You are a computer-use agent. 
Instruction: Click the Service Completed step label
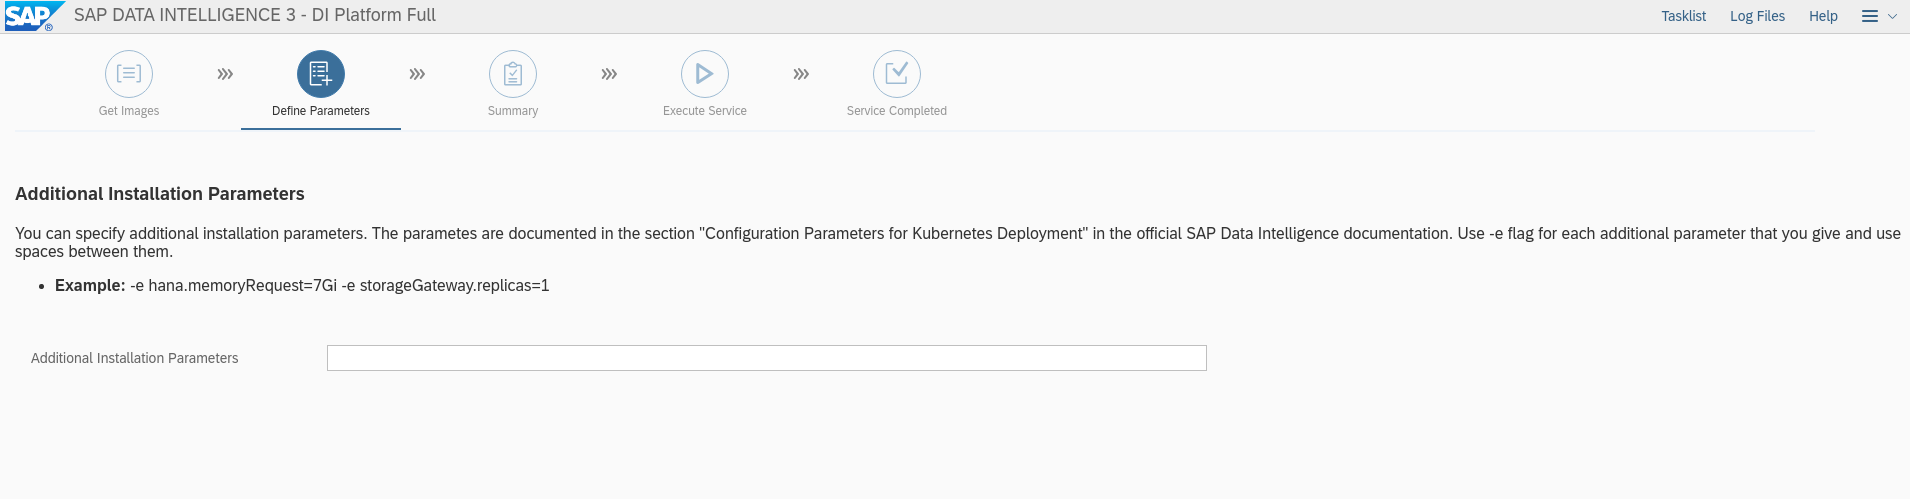coord(897,111)
